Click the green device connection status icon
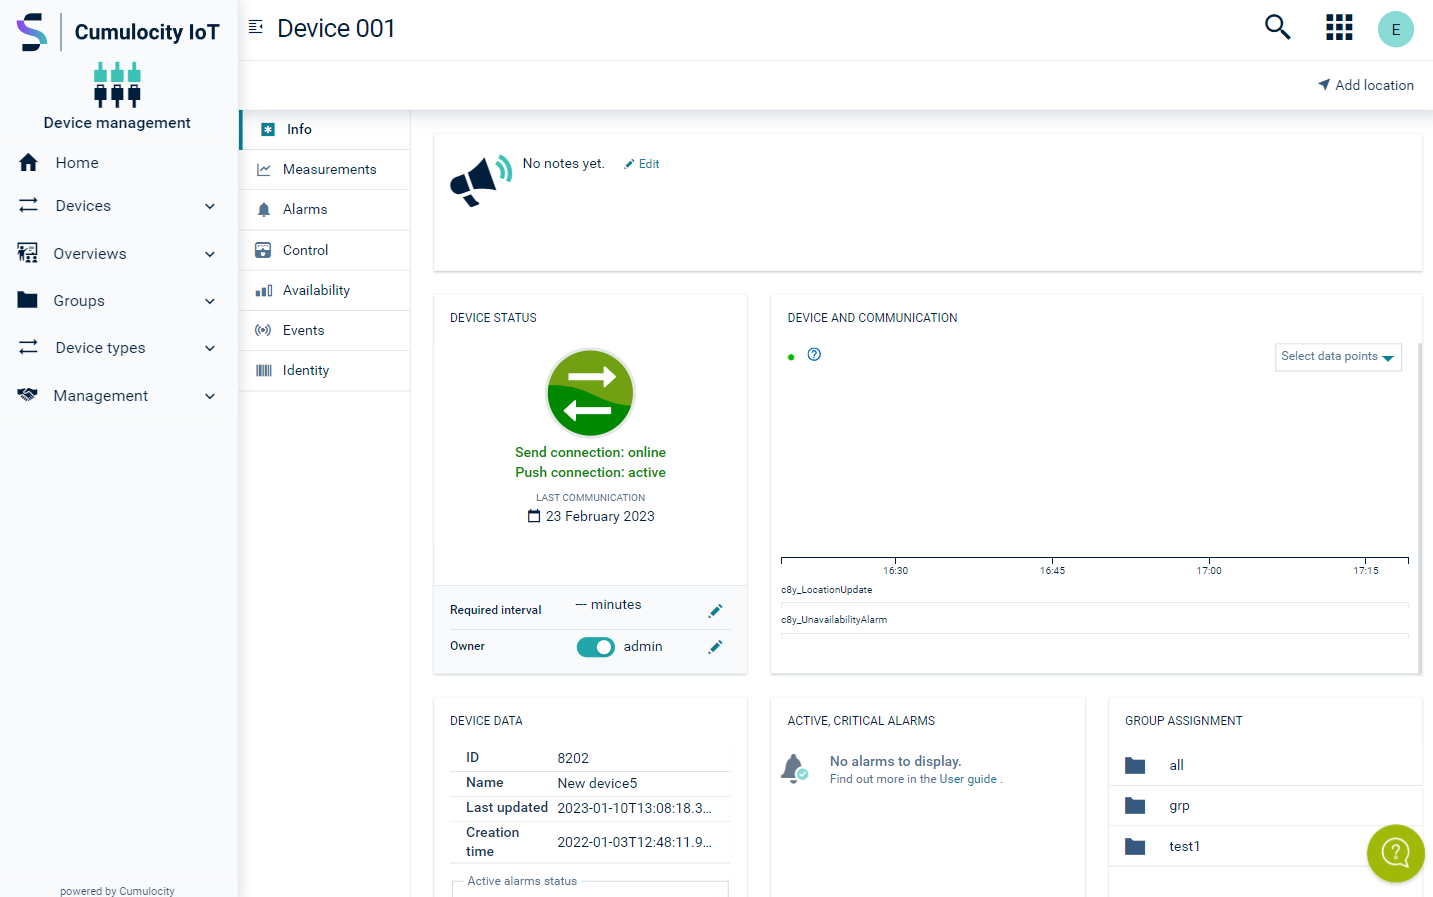Screen dimensions: 1433x897 tap(590, 393)
